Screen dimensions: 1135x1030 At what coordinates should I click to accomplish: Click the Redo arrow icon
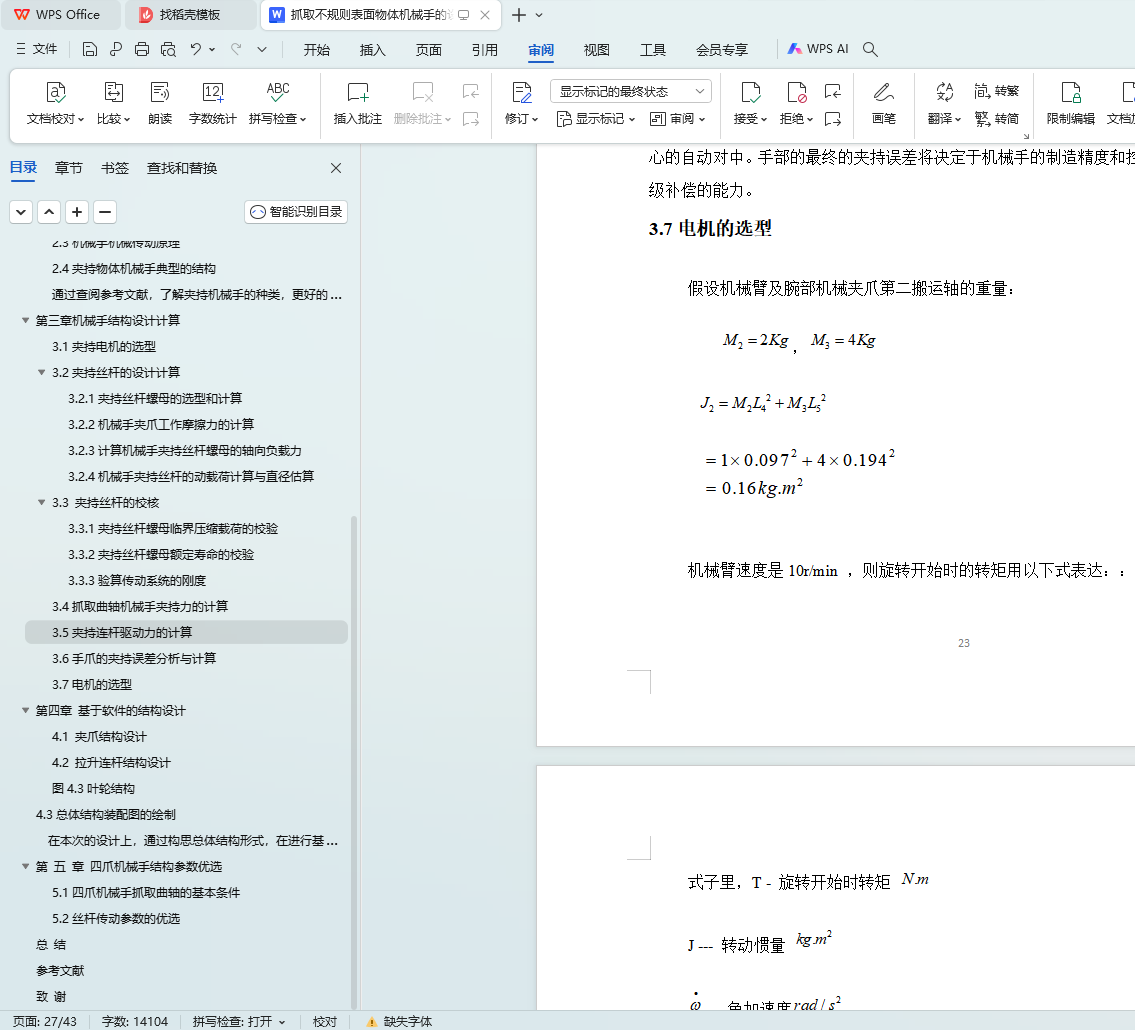click(236, 49)
